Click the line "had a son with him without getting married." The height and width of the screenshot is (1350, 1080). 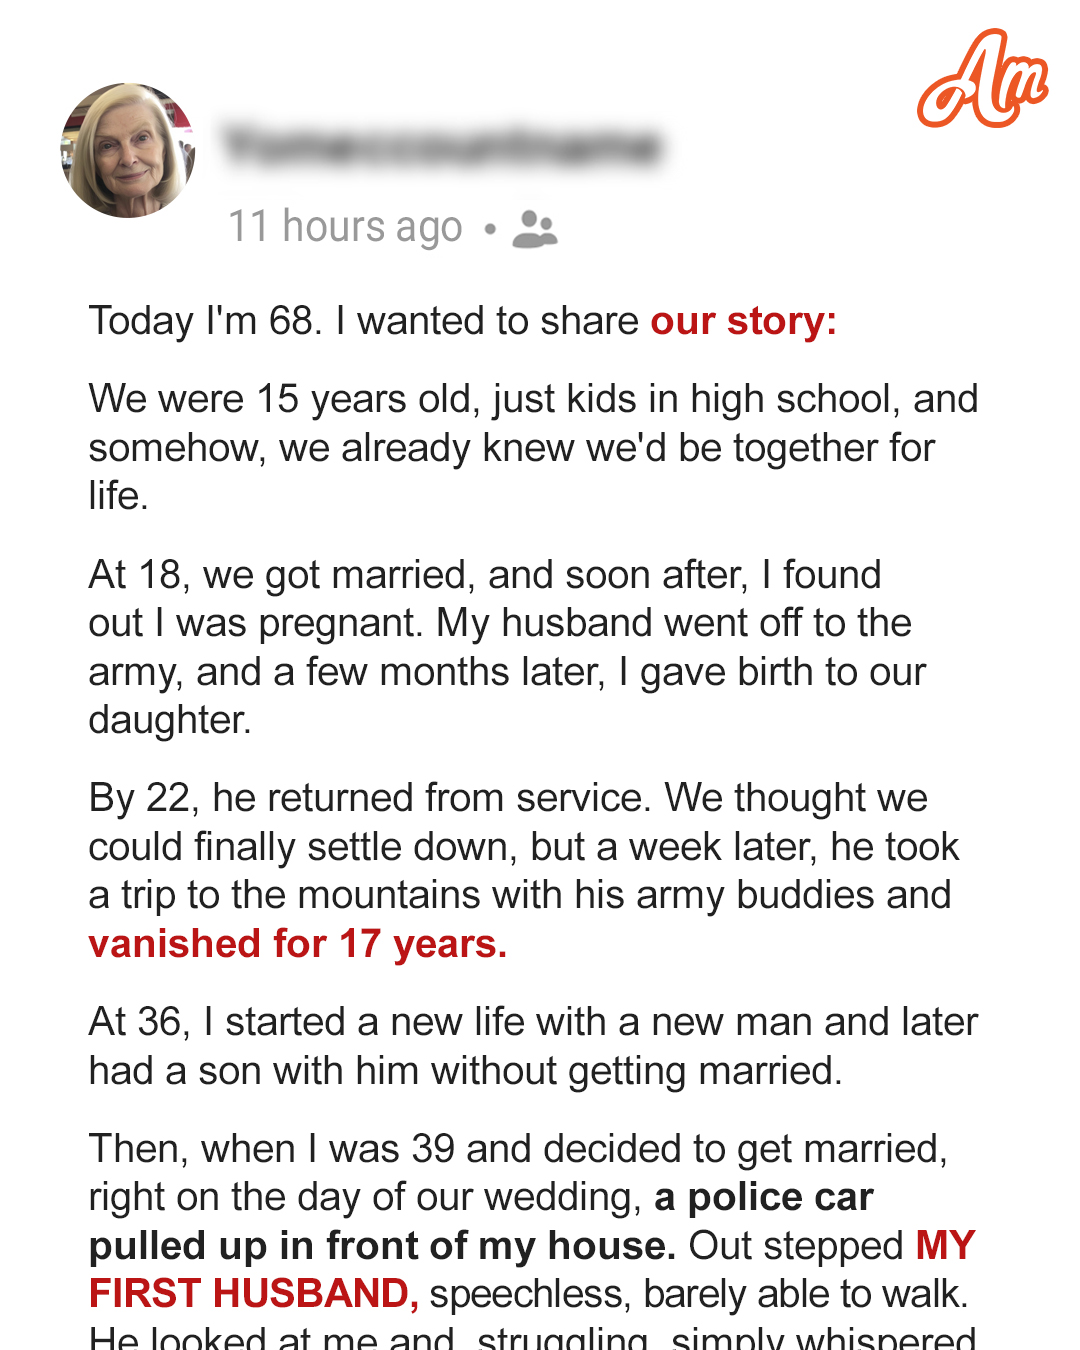point(465,1071)
